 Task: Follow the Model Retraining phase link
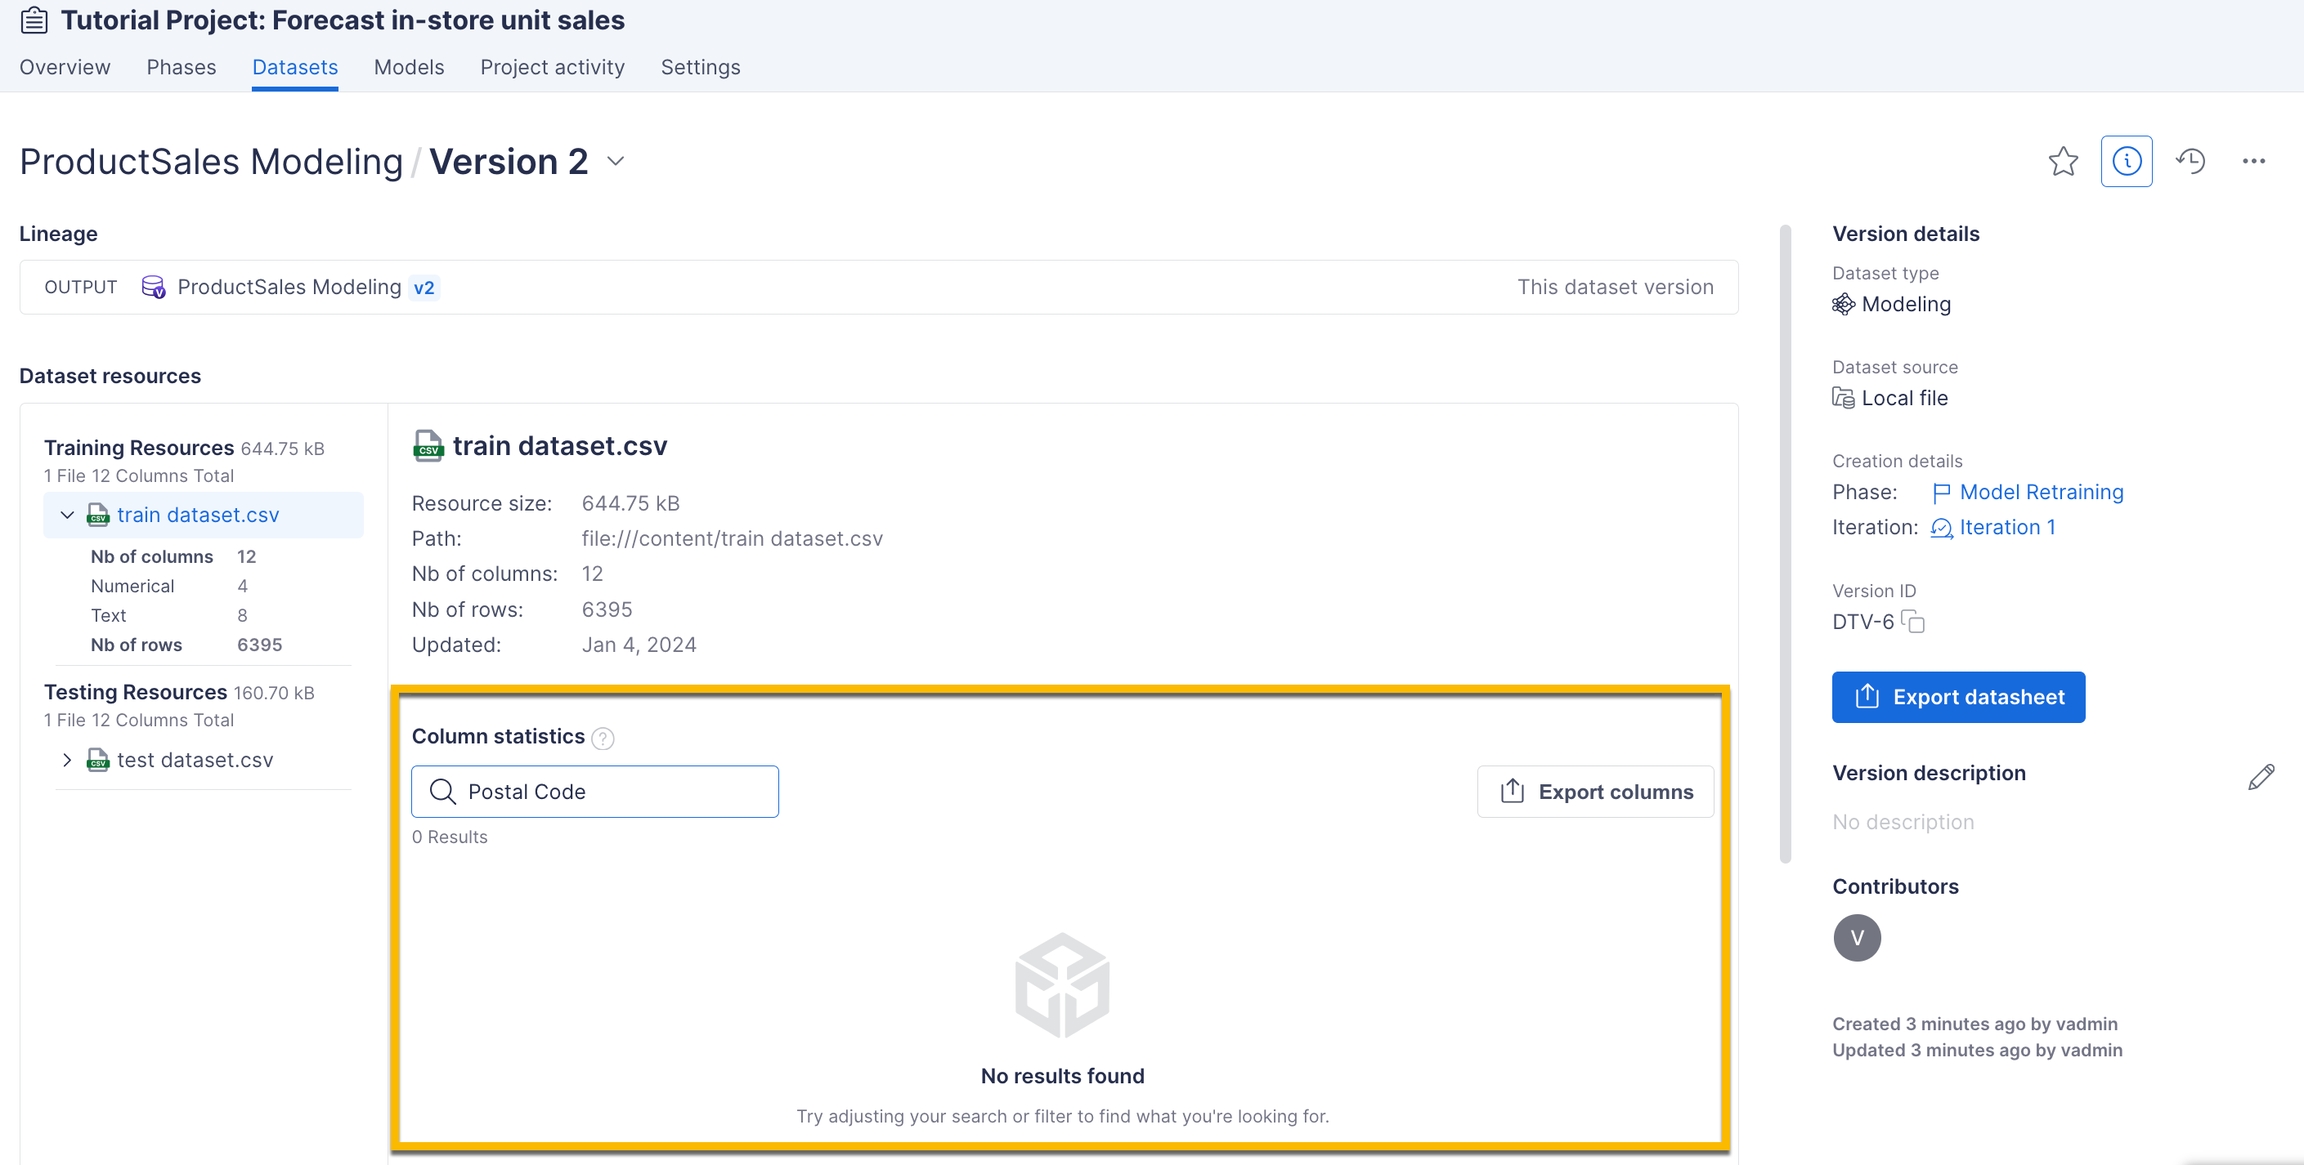pyautogui.click(x=2040, y=492)
